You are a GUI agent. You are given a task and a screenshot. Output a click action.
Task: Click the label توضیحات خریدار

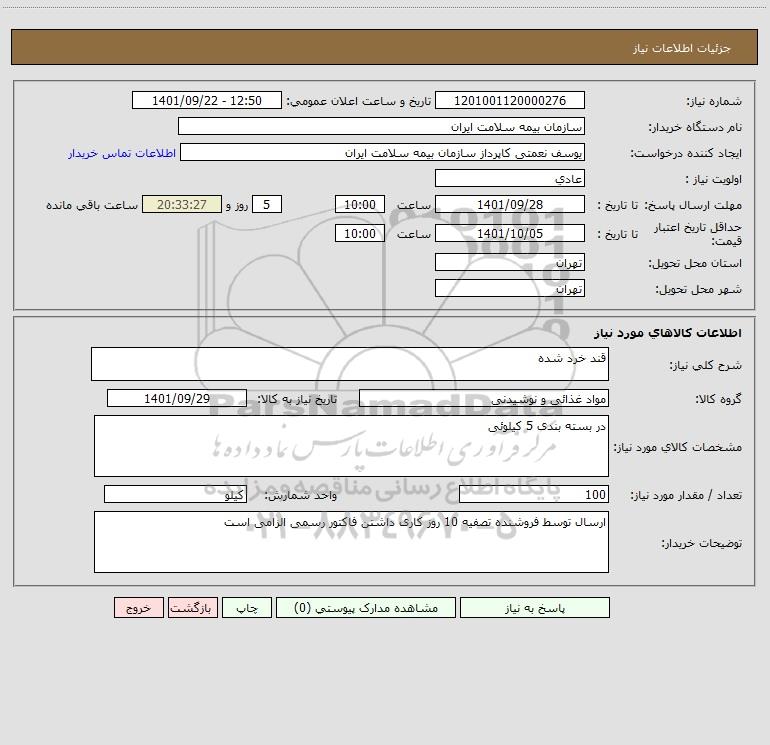point(701,543)
